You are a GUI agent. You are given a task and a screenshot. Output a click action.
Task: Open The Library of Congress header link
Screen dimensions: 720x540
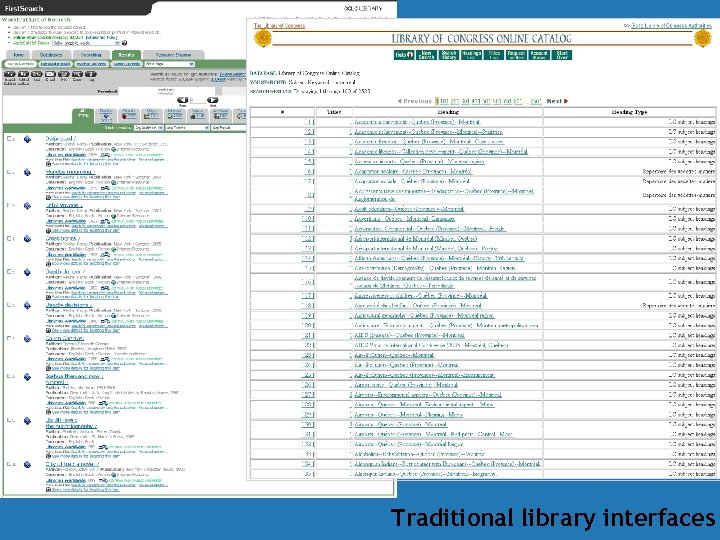point(279,26)
